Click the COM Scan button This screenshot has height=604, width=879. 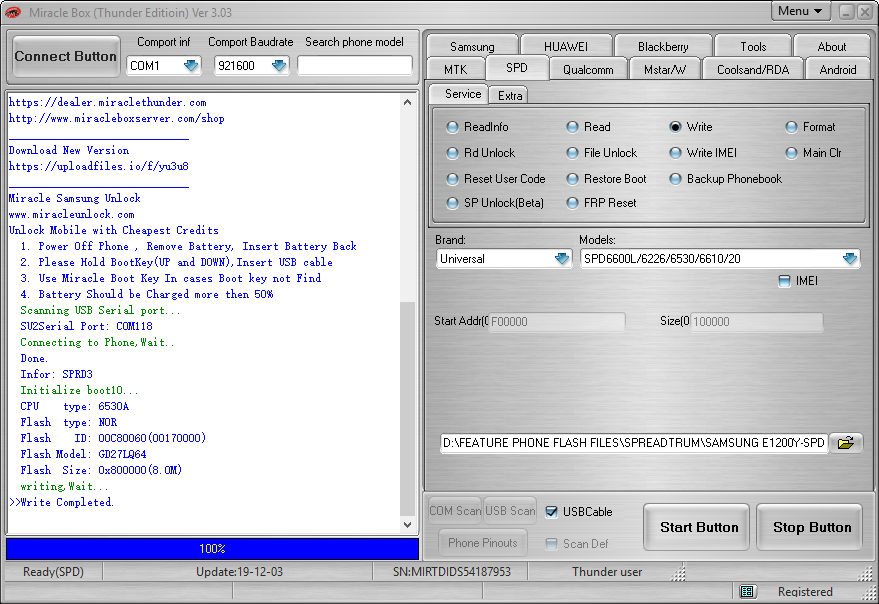point(455,511)
